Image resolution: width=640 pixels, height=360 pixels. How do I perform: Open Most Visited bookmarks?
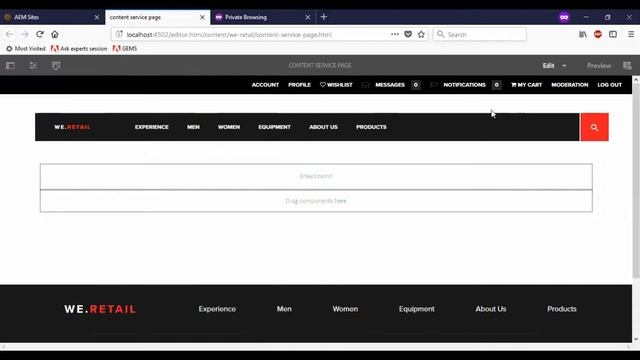tap(26, 49)
